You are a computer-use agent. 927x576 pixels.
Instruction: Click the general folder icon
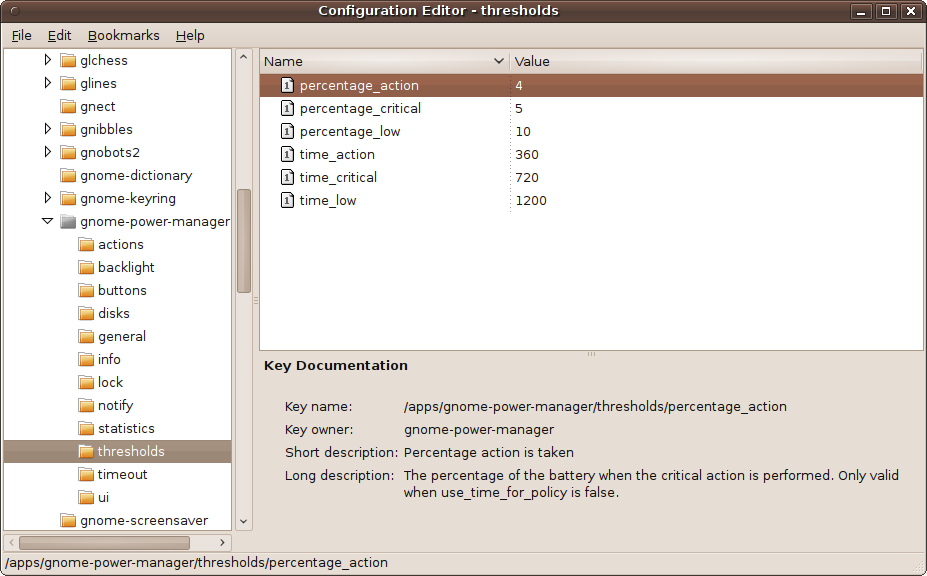pos(86,336)
